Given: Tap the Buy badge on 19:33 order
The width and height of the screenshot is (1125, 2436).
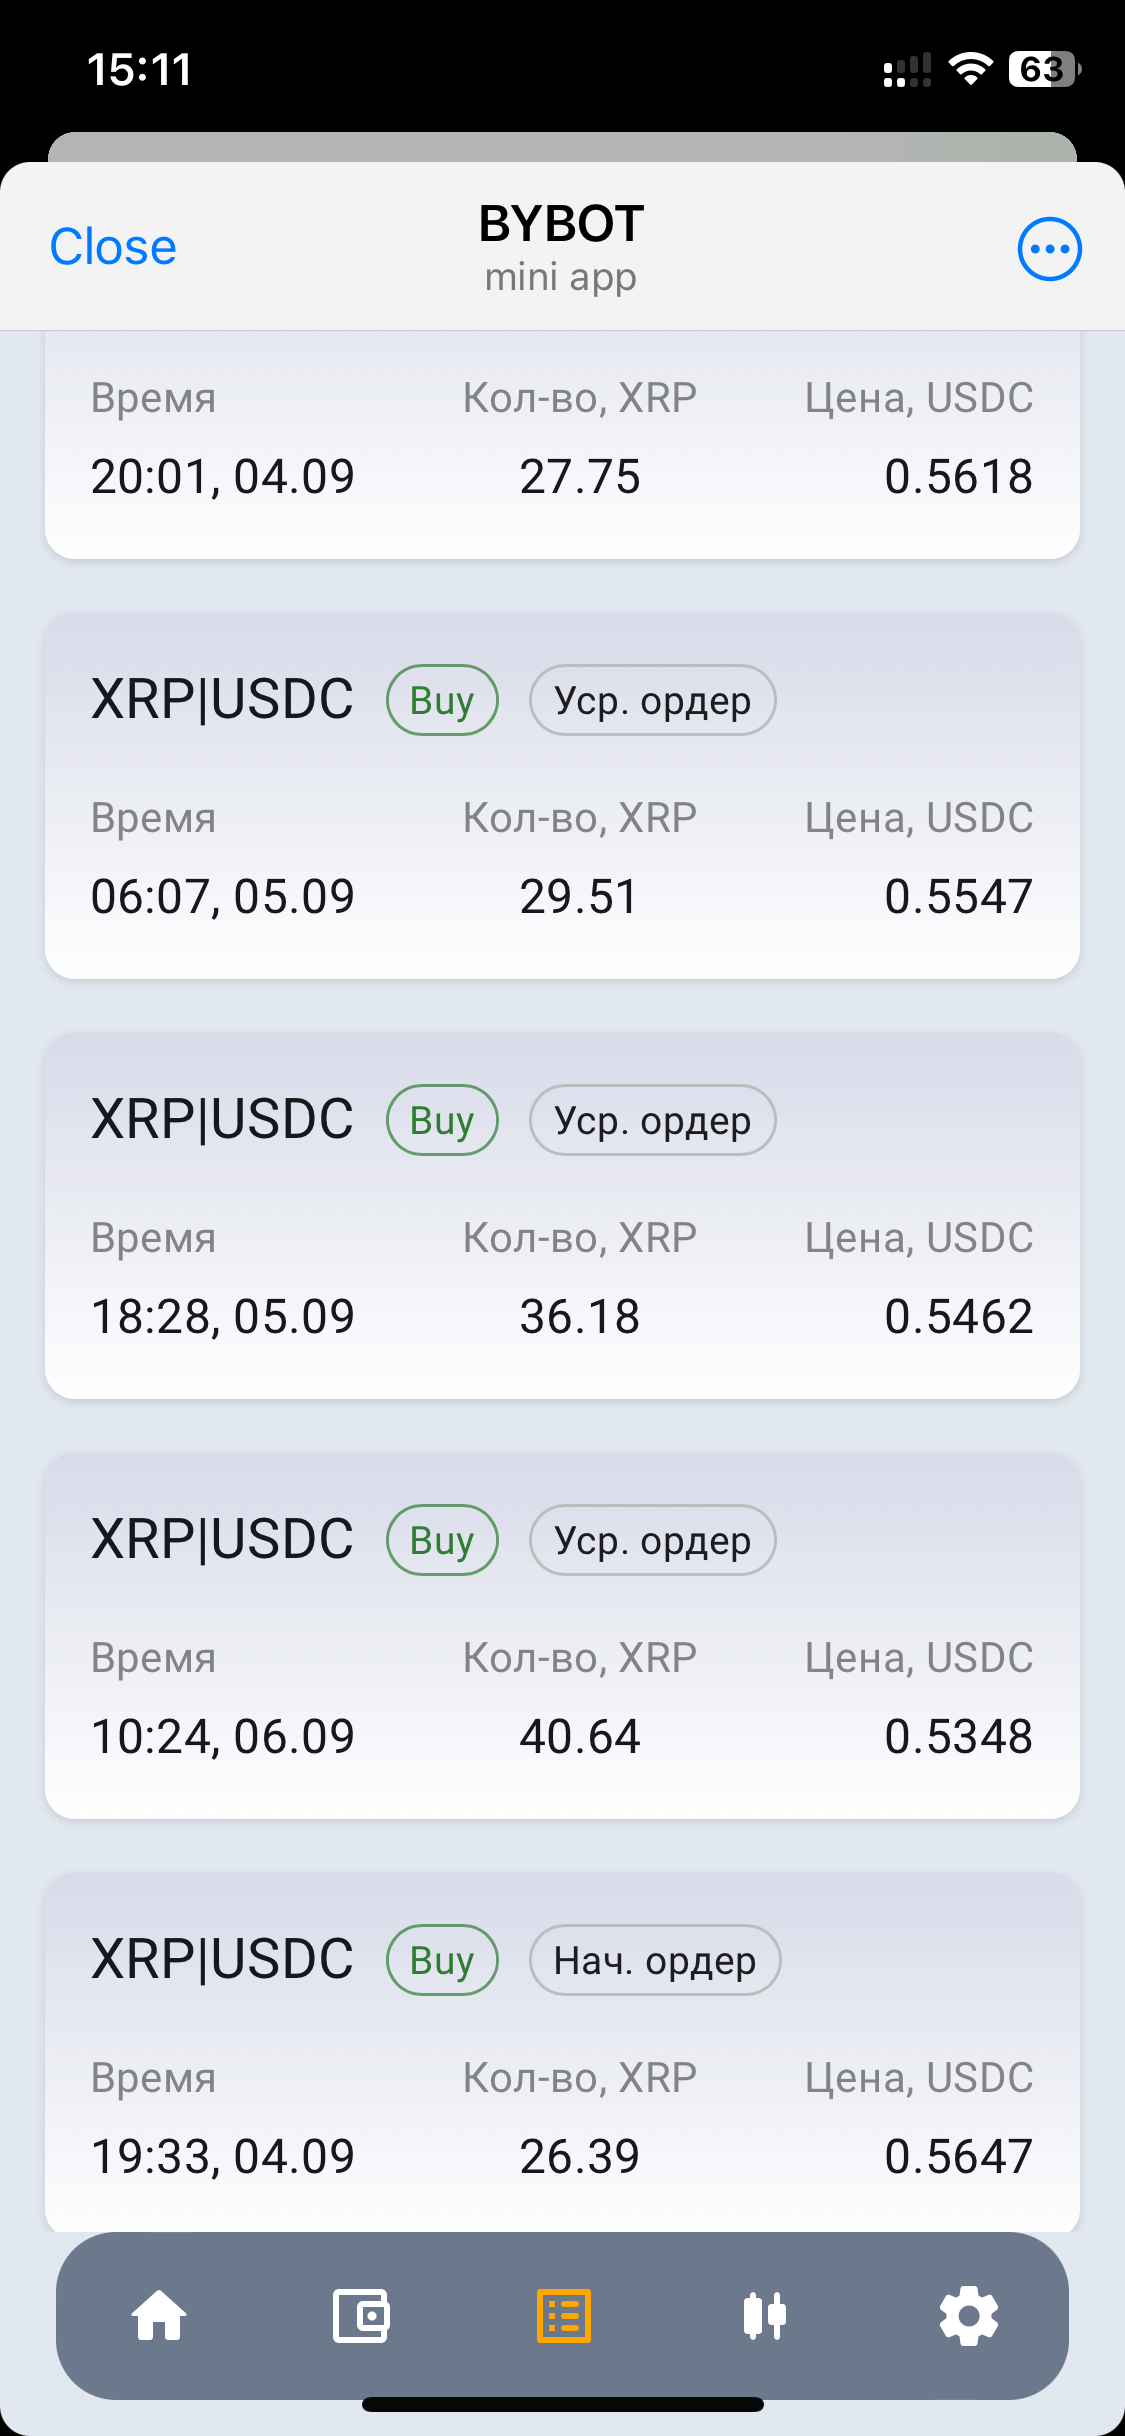Looking at the screenshot, I should 442,1960.
